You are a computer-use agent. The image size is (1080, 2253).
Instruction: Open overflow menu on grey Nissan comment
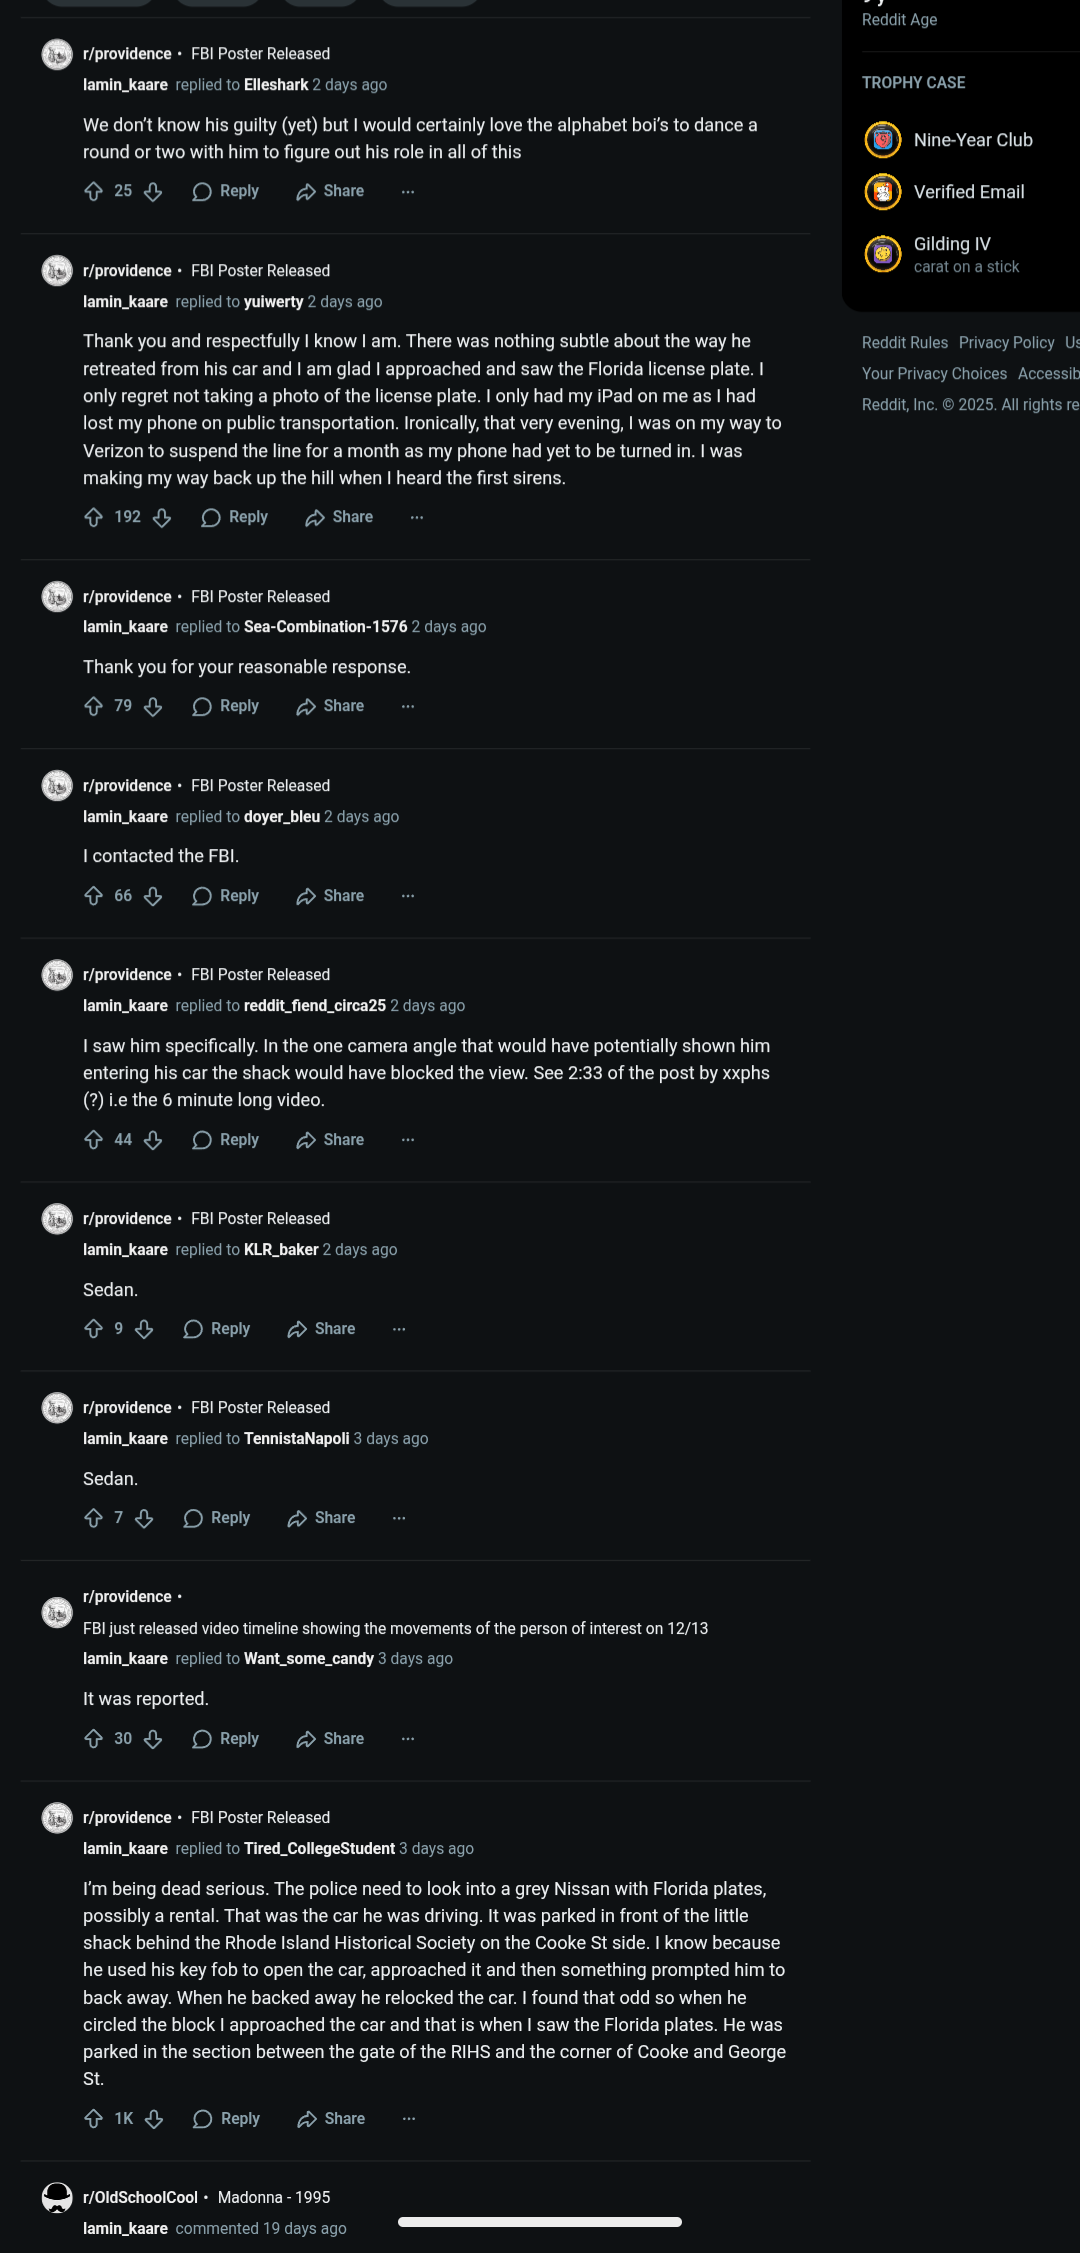[x=409, y=2119]
